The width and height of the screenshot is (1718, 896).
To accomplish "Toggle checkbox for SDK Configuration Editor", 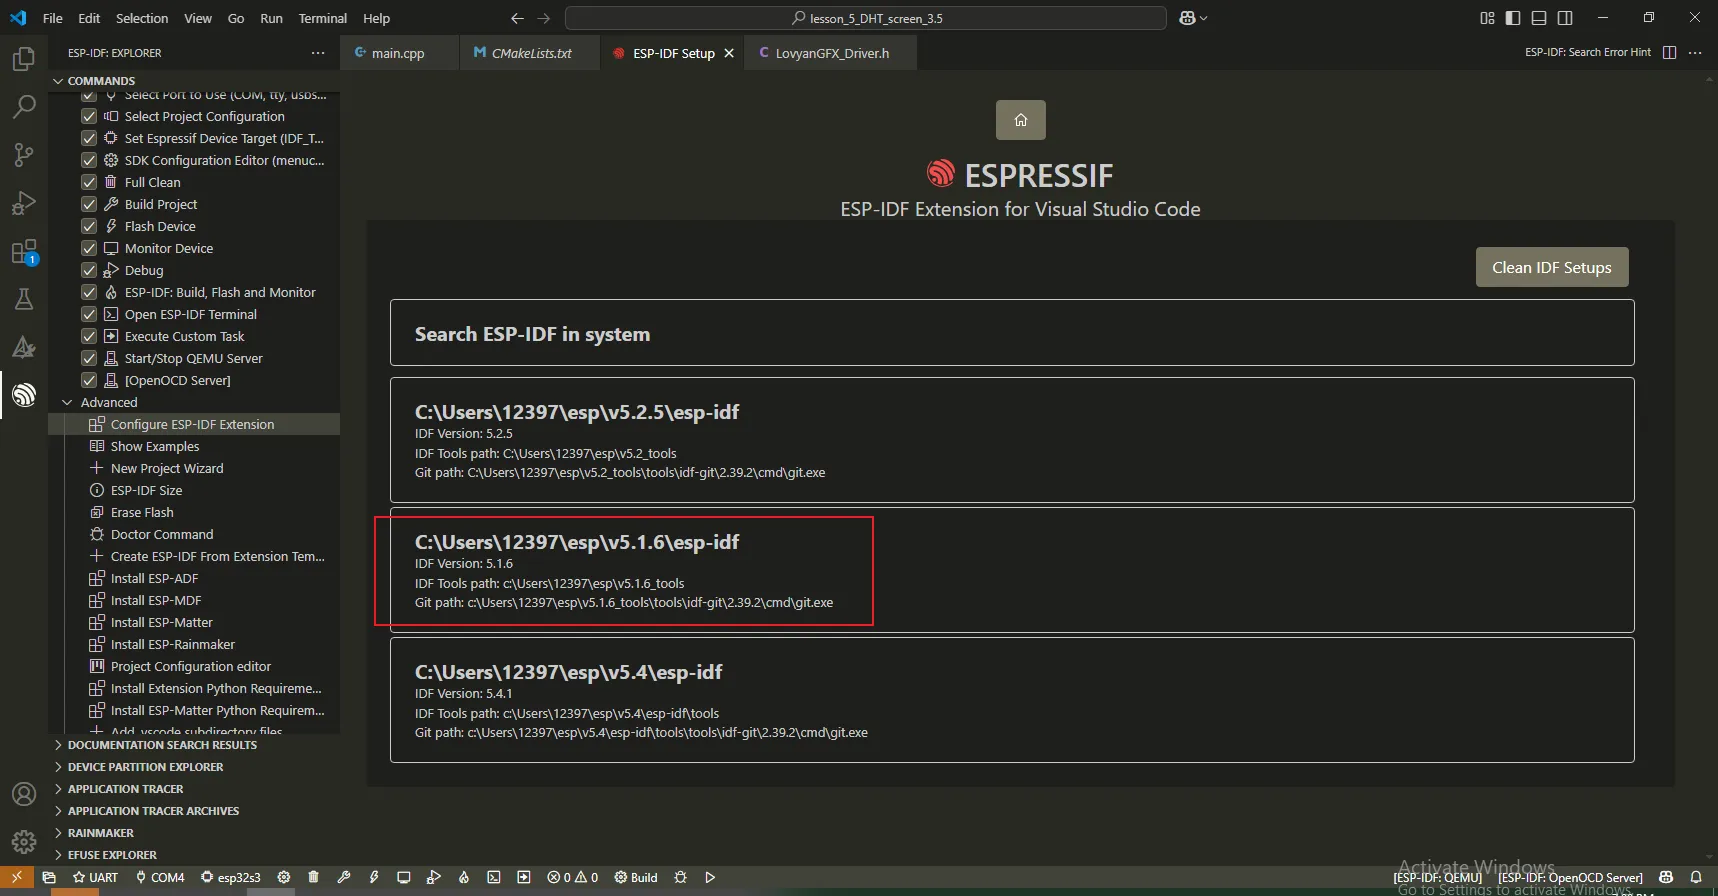I will pyautogui.click(x=89, y=160).
